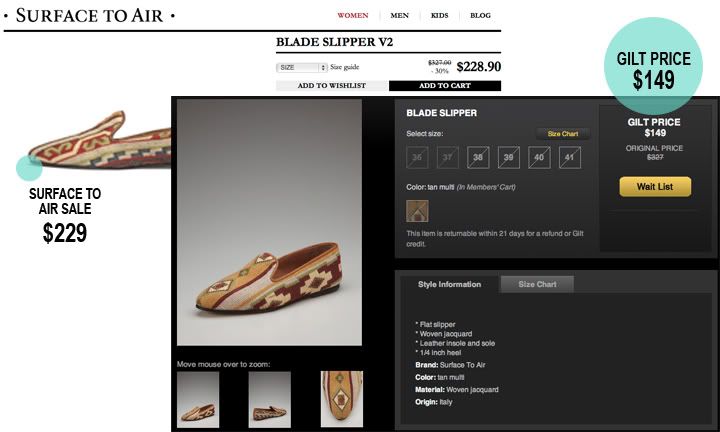
Task: Join the Wait List
Action: click(655, 187)
